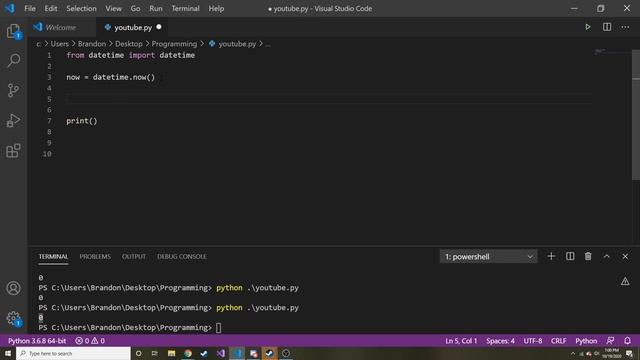Open the Accounts menu icon

[13, 288]
